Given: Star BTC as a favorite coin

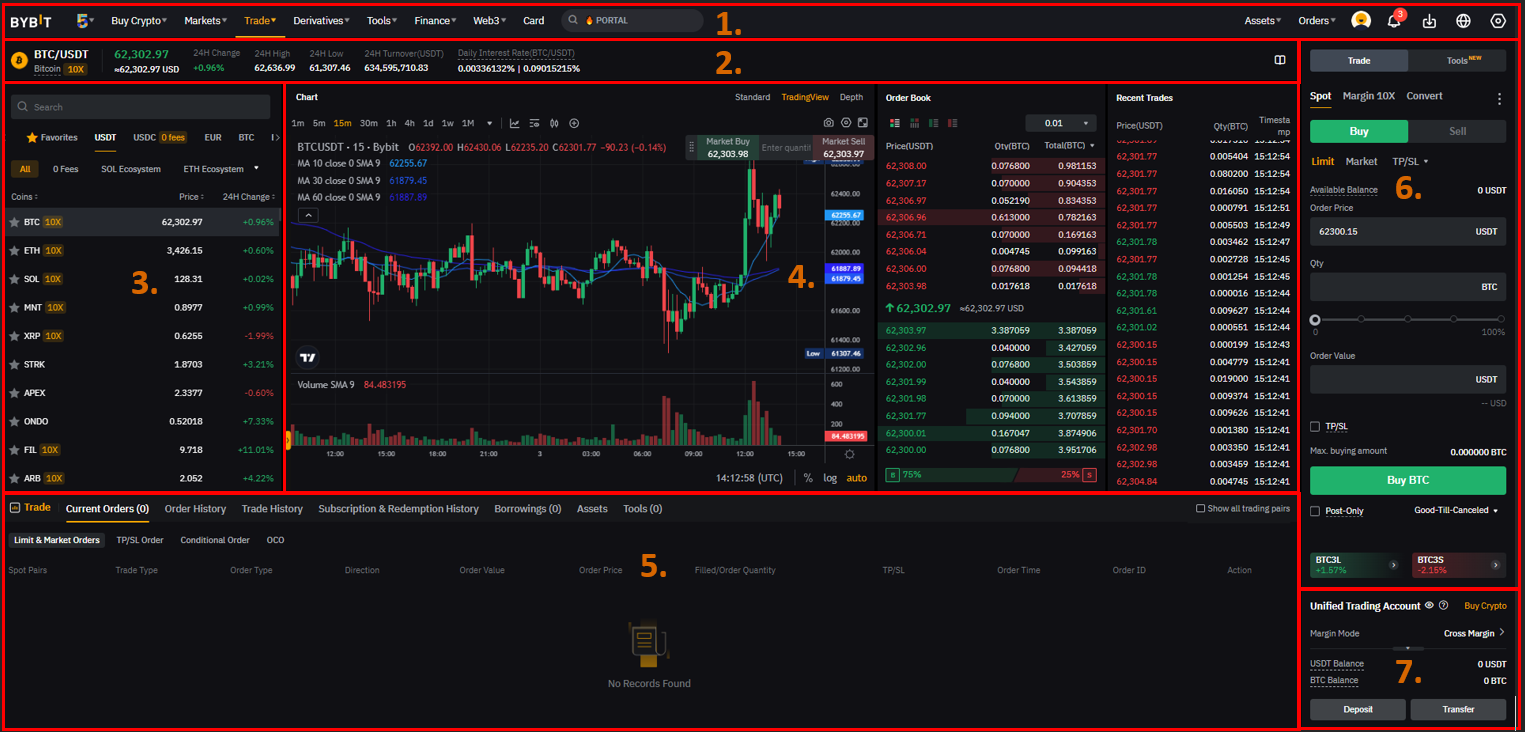Looking at the screenshot, I should pyautogui.click(x=14, y=222).
